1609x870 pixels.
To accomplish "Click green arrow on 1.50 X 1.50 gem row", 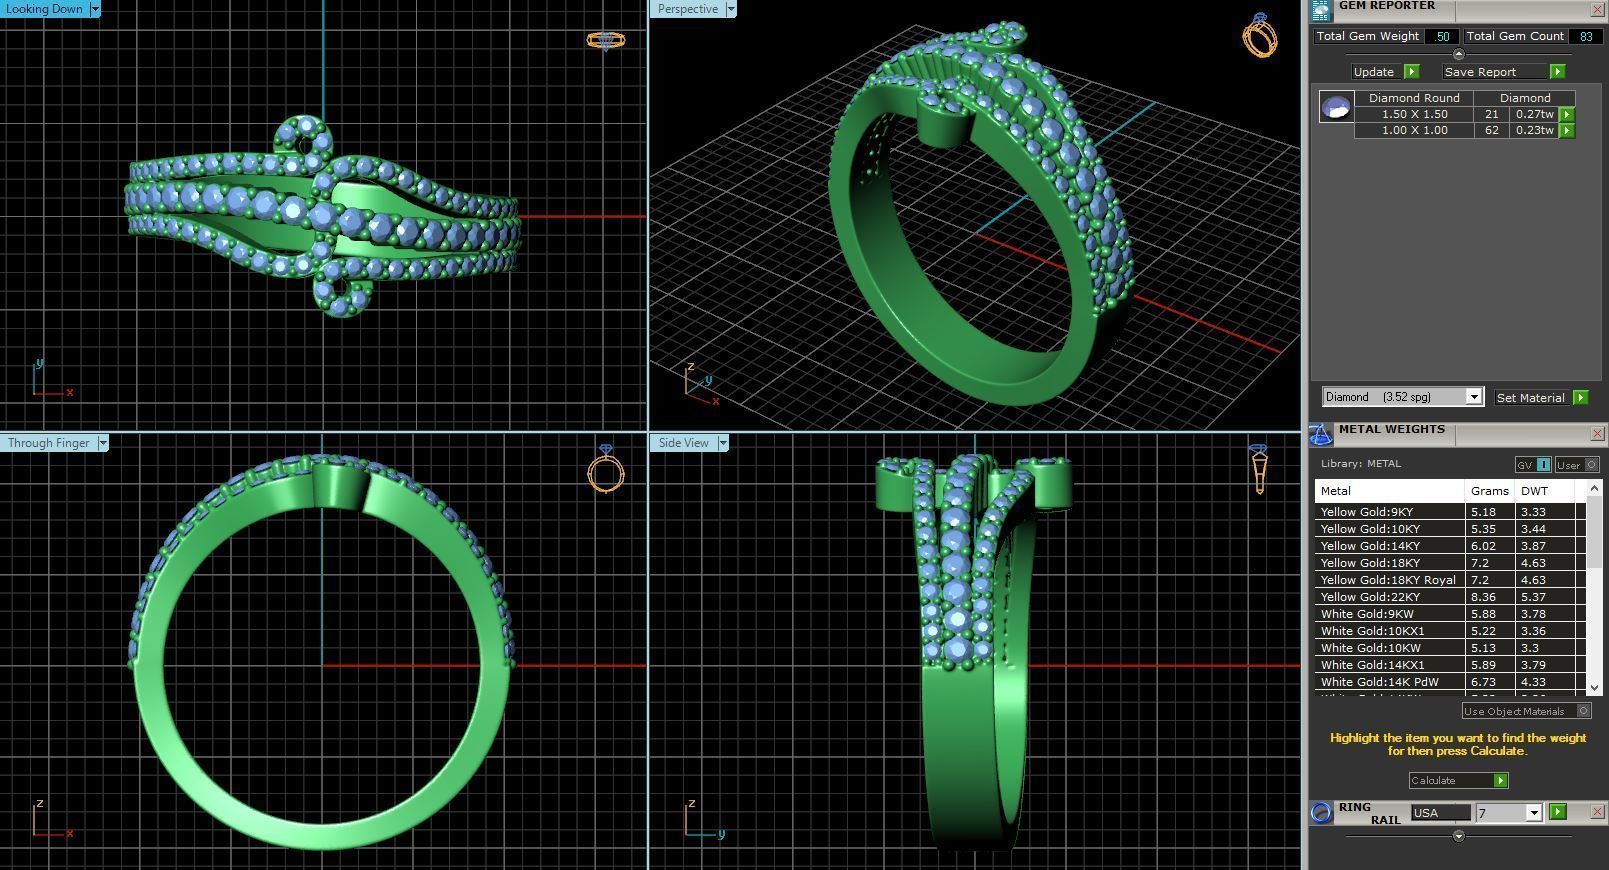I will pyautogui.click(x=1567, y=114).
